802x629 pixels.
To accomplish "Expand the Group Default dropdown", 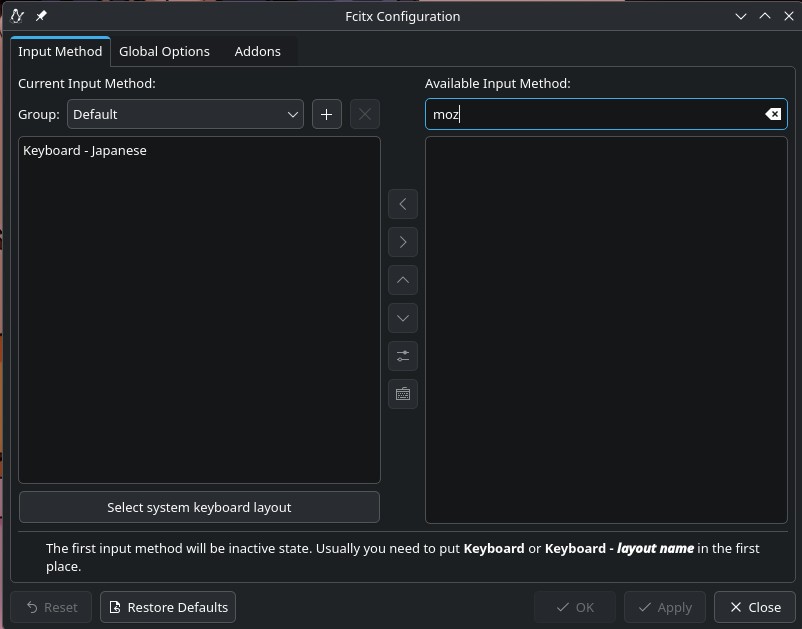I will coord(185,114).
